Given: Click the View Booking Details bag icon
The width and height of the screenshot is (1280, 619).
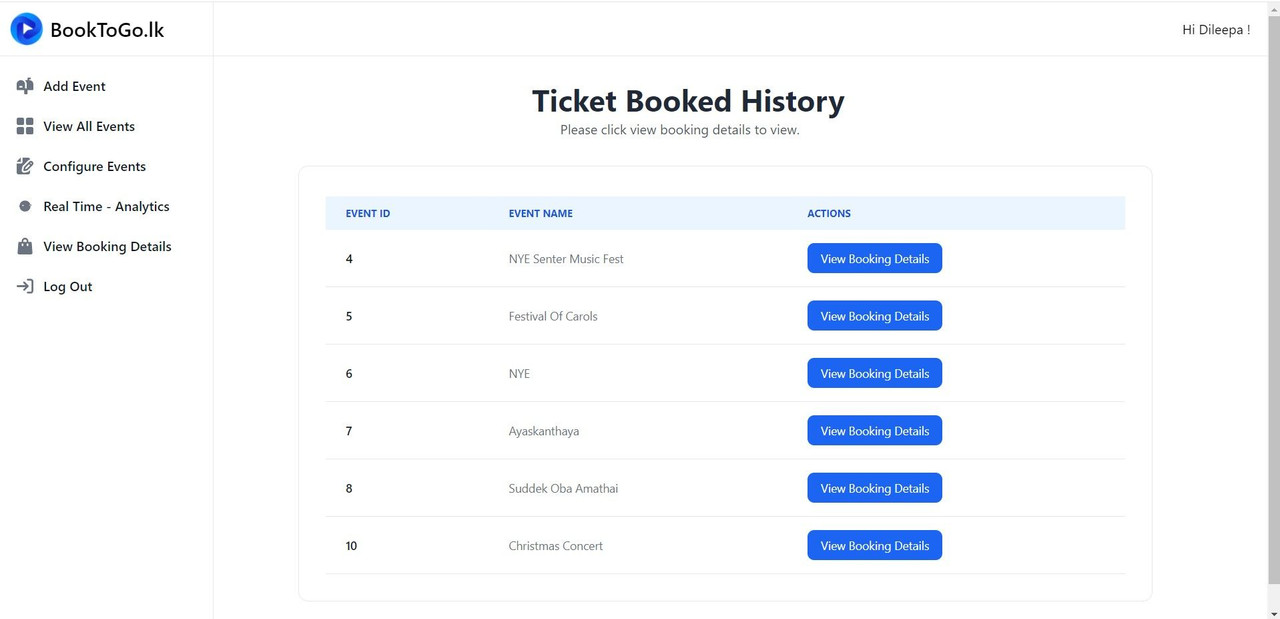Looking at the screenshot, I should (x=25, y=246).
